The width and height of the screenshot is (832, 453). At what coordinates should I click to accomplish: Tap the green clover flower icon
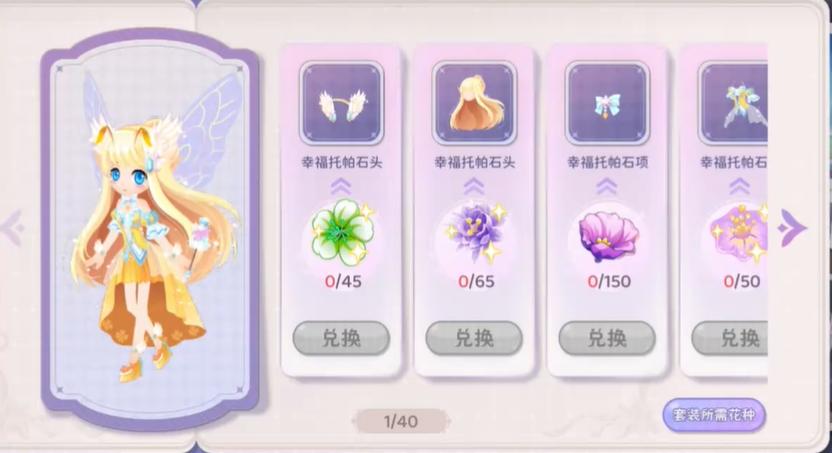pyautogui.click(x=342, y=232)
